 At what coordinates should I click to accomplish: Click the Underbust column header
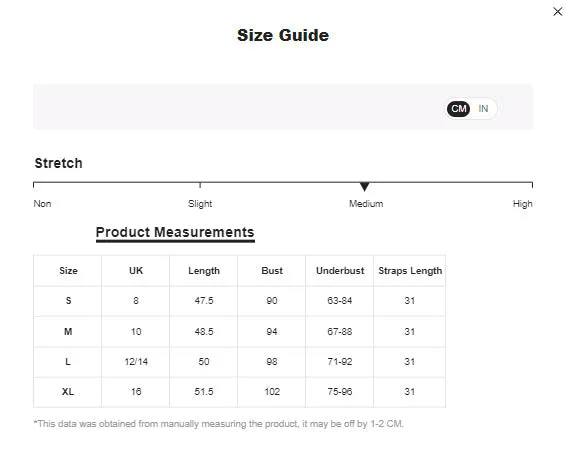pyautogui.click(x=340, y=270)
